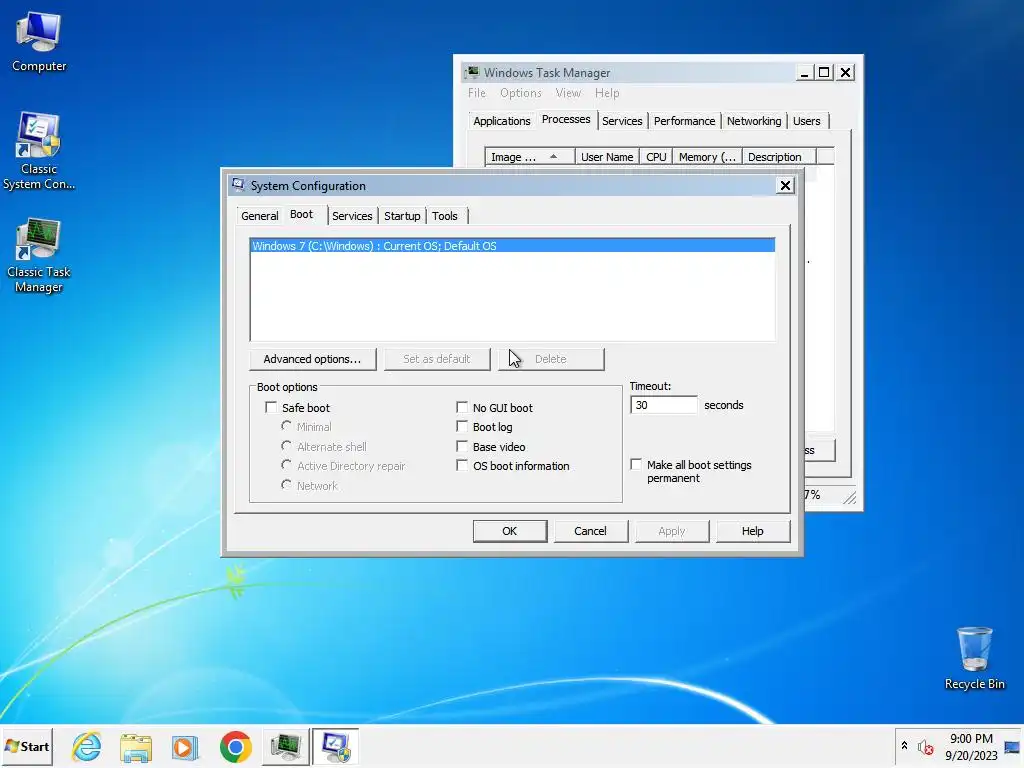Open the Tools tab

point(445,216)
